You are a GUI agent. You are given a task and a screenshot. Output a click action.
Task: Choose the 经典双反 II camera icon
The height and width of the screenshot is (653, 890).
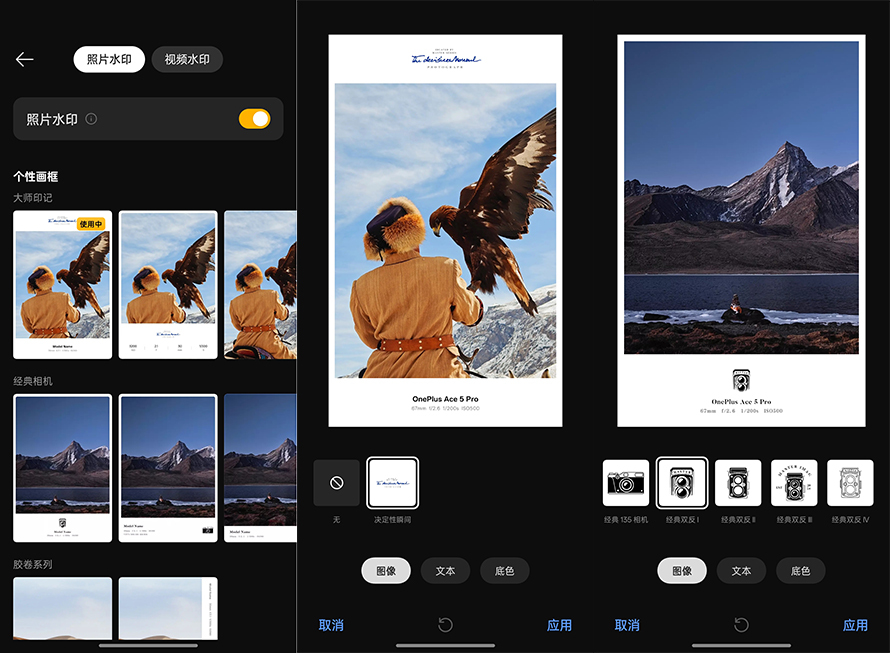tap(738, 483)
